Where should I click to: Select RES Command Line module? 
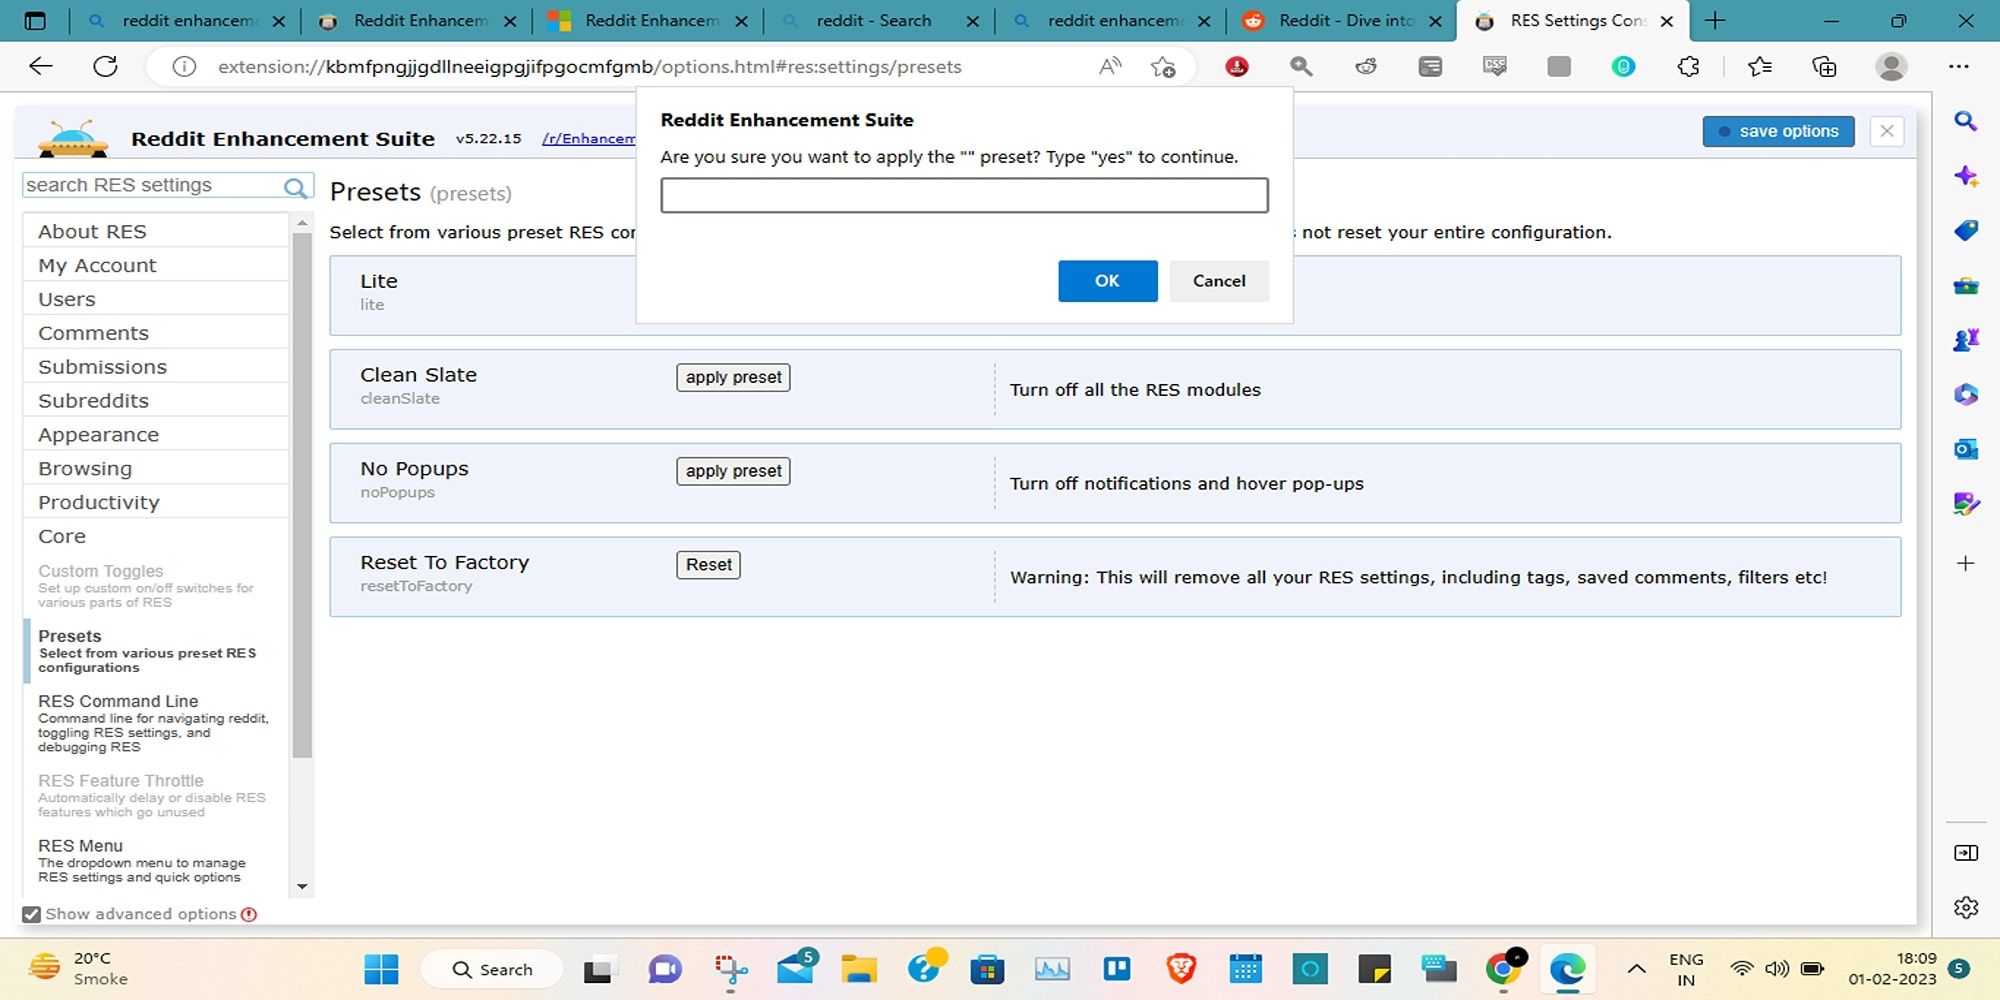point(155,724)
